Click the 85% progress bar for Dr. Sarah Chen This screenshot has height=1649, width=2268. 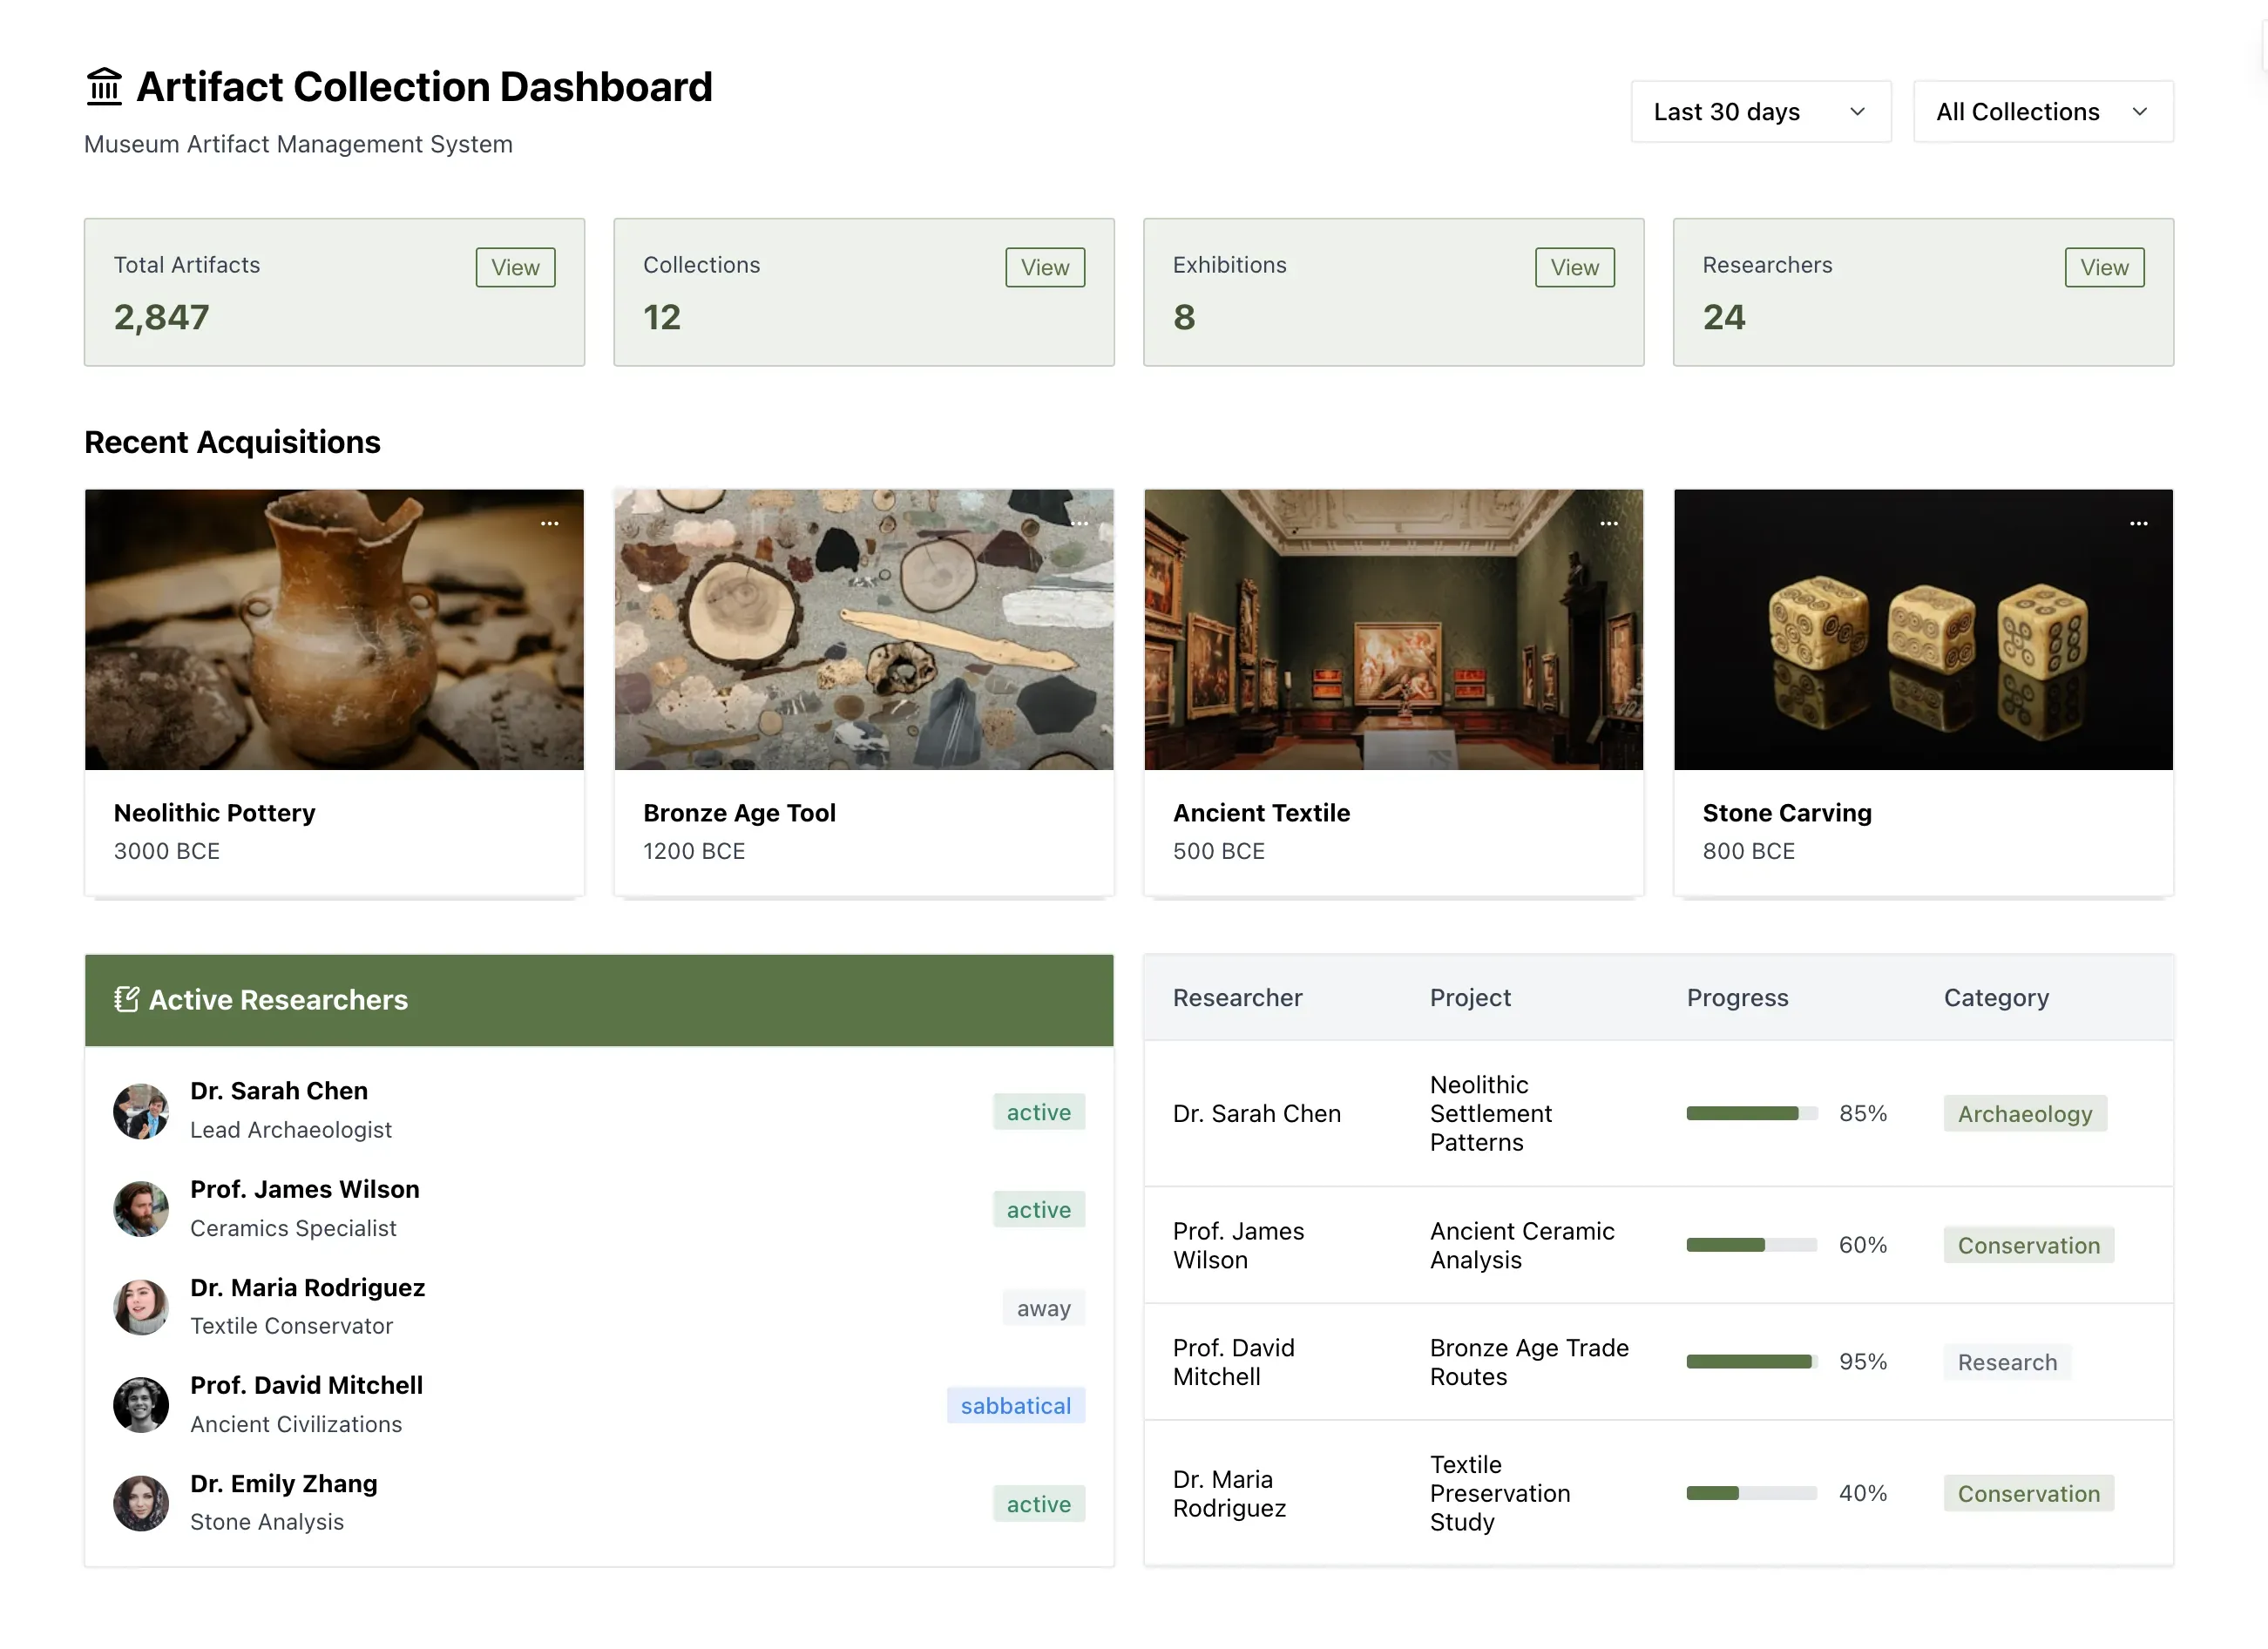[x=1751, y=1114]
